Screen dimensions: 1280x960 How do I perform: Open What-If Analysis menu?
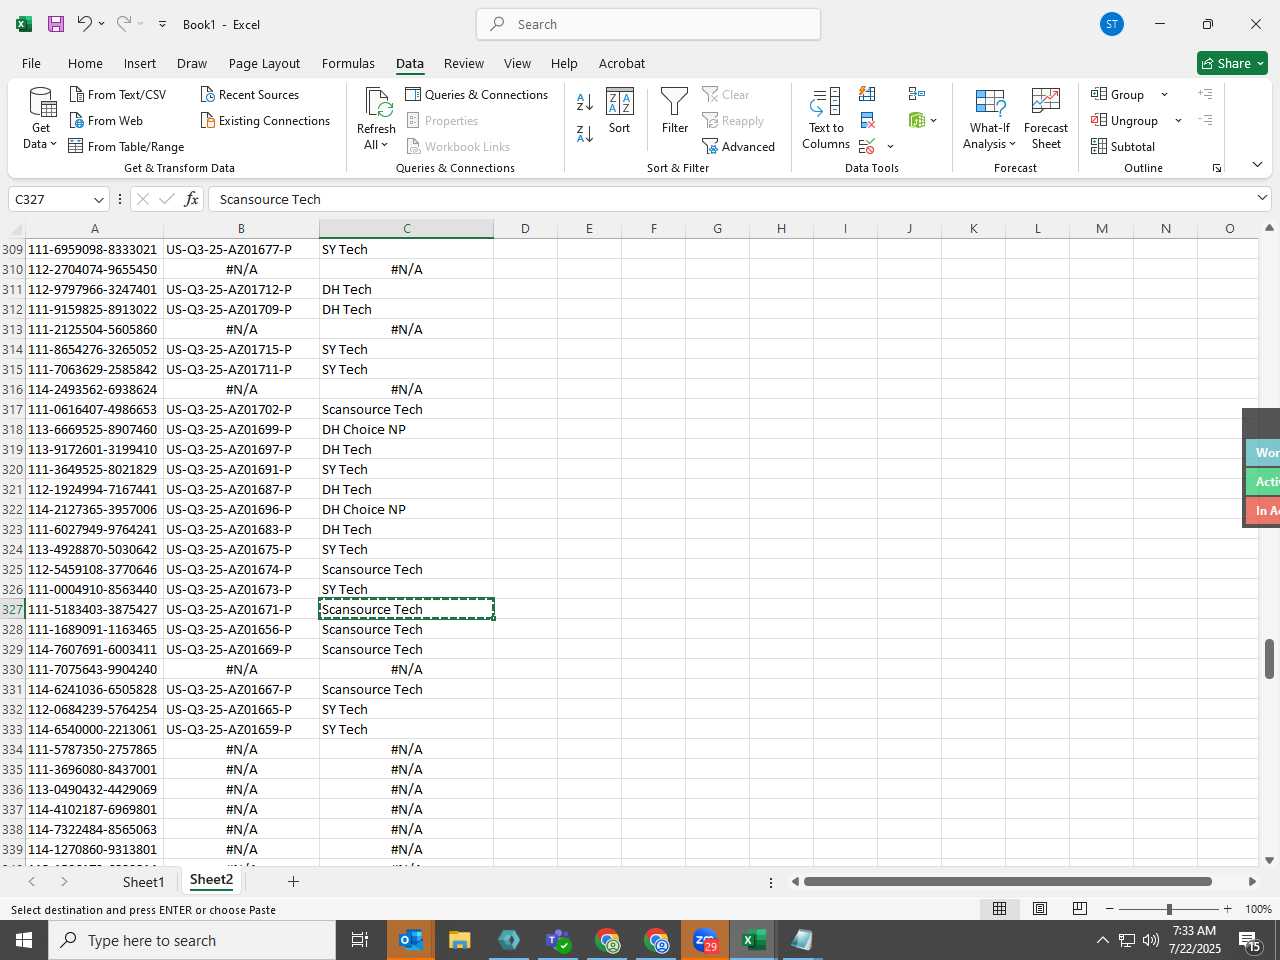tap(989, 119)
